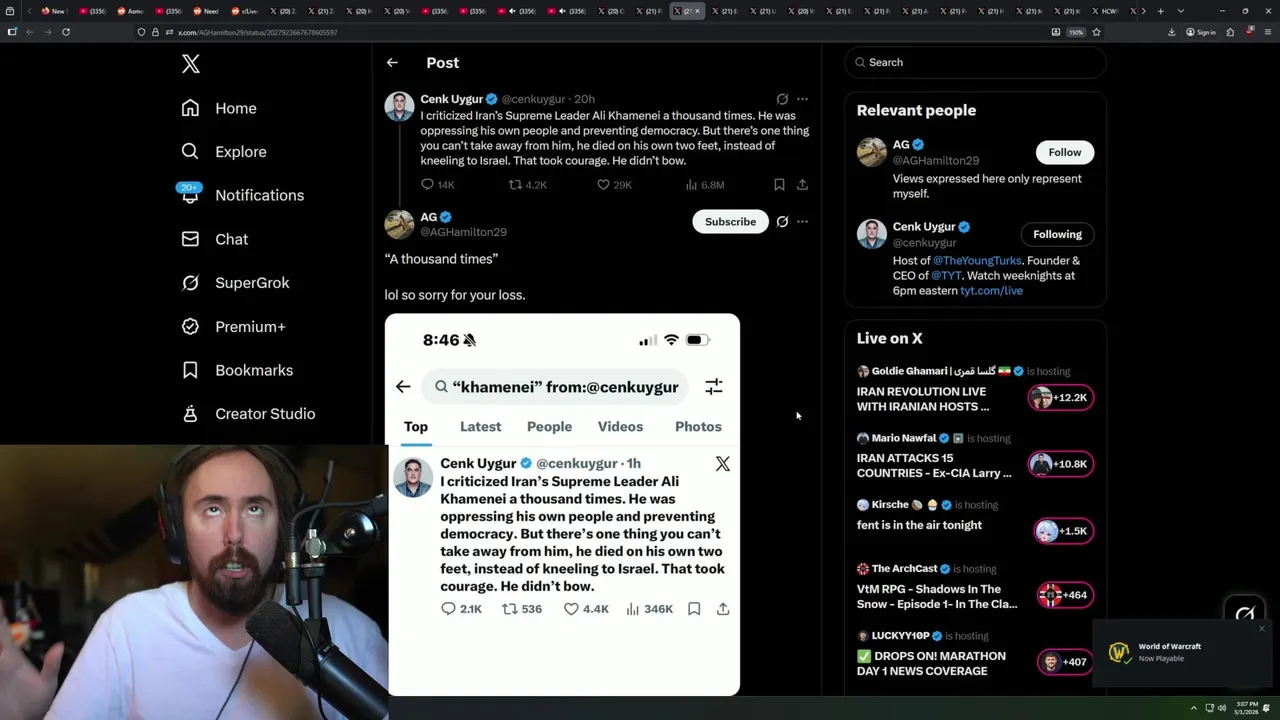Image resolution: width=1280 pixels, height=720 pixels.
Task: Open more options on AG post
Action: click(802, 222)
